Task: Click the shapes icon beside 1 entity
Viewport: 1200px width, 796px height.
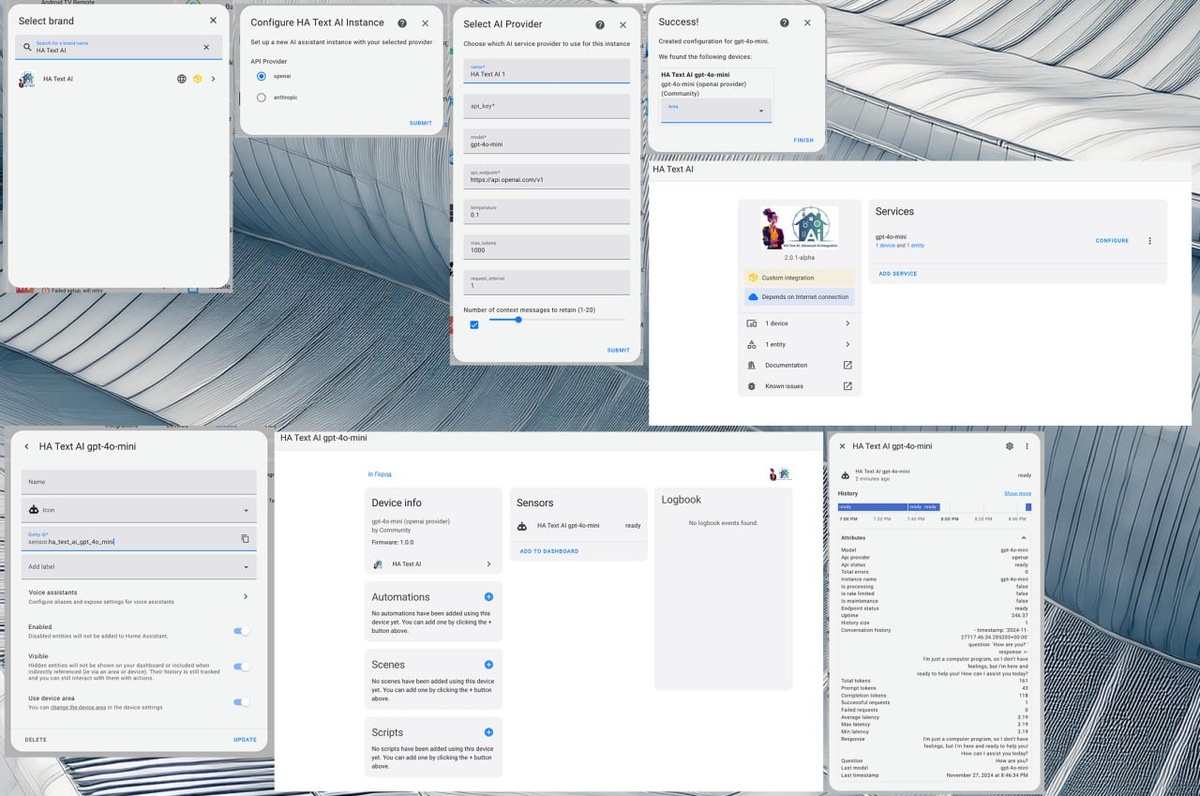Action: point(752,344)
